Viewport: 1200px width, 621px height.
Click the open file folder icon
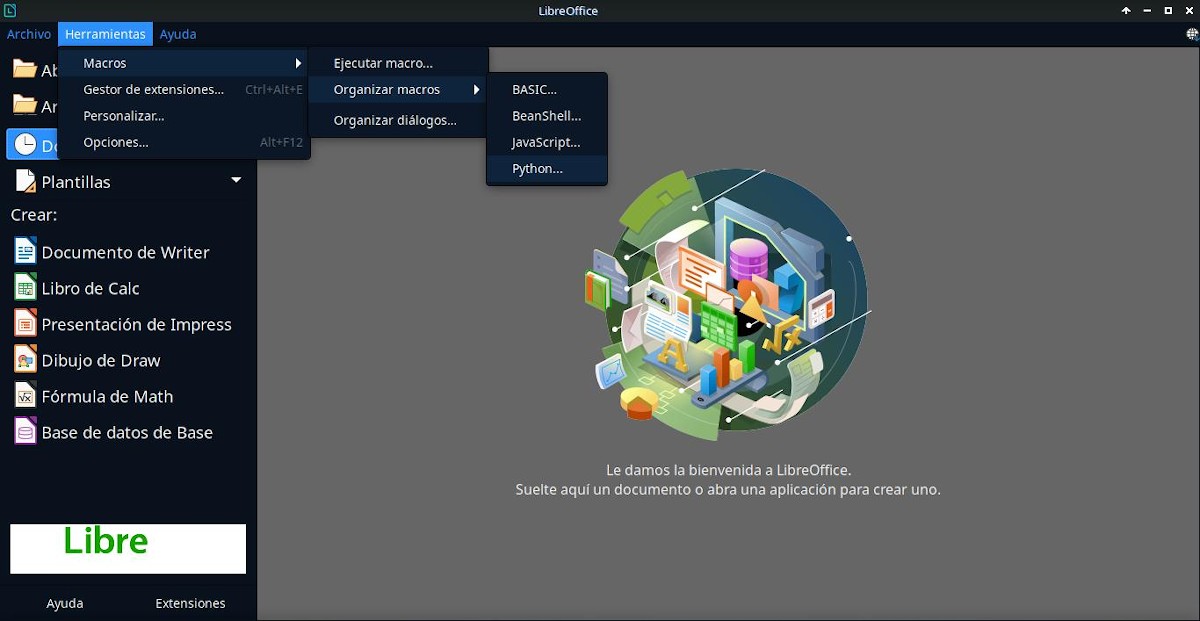[x=24, y=69]
